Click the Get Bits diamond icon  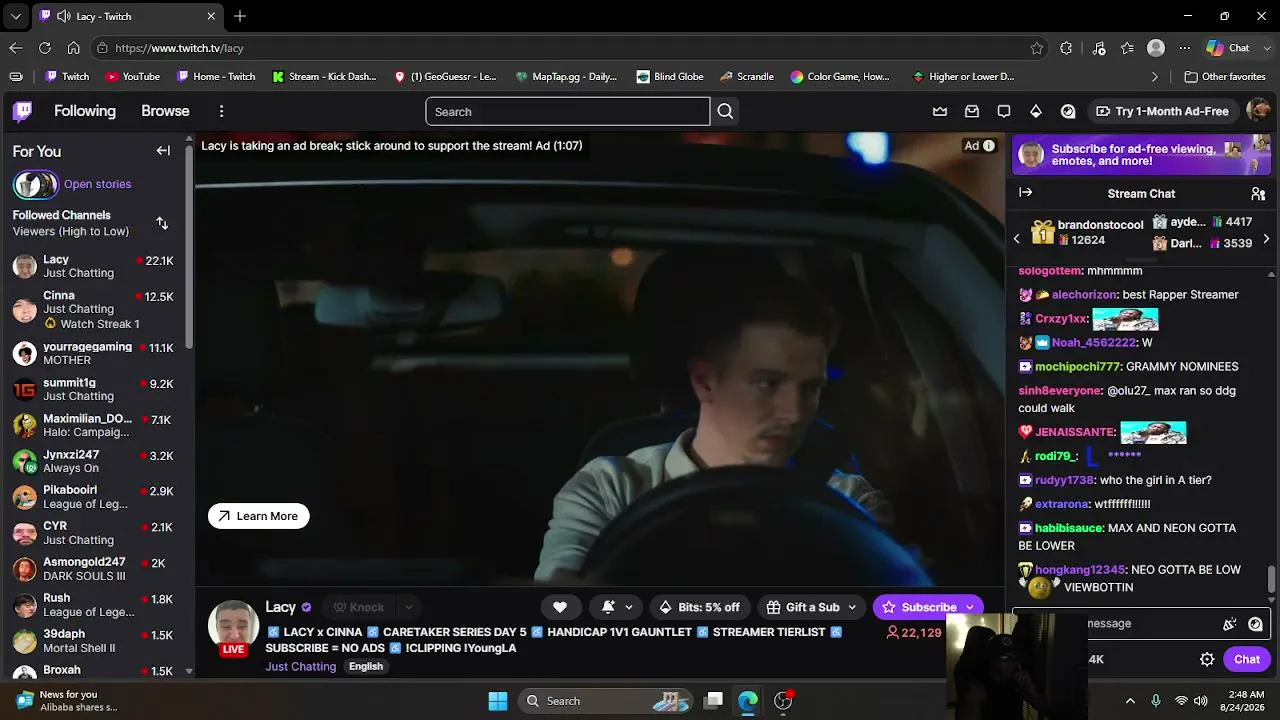1036,111
